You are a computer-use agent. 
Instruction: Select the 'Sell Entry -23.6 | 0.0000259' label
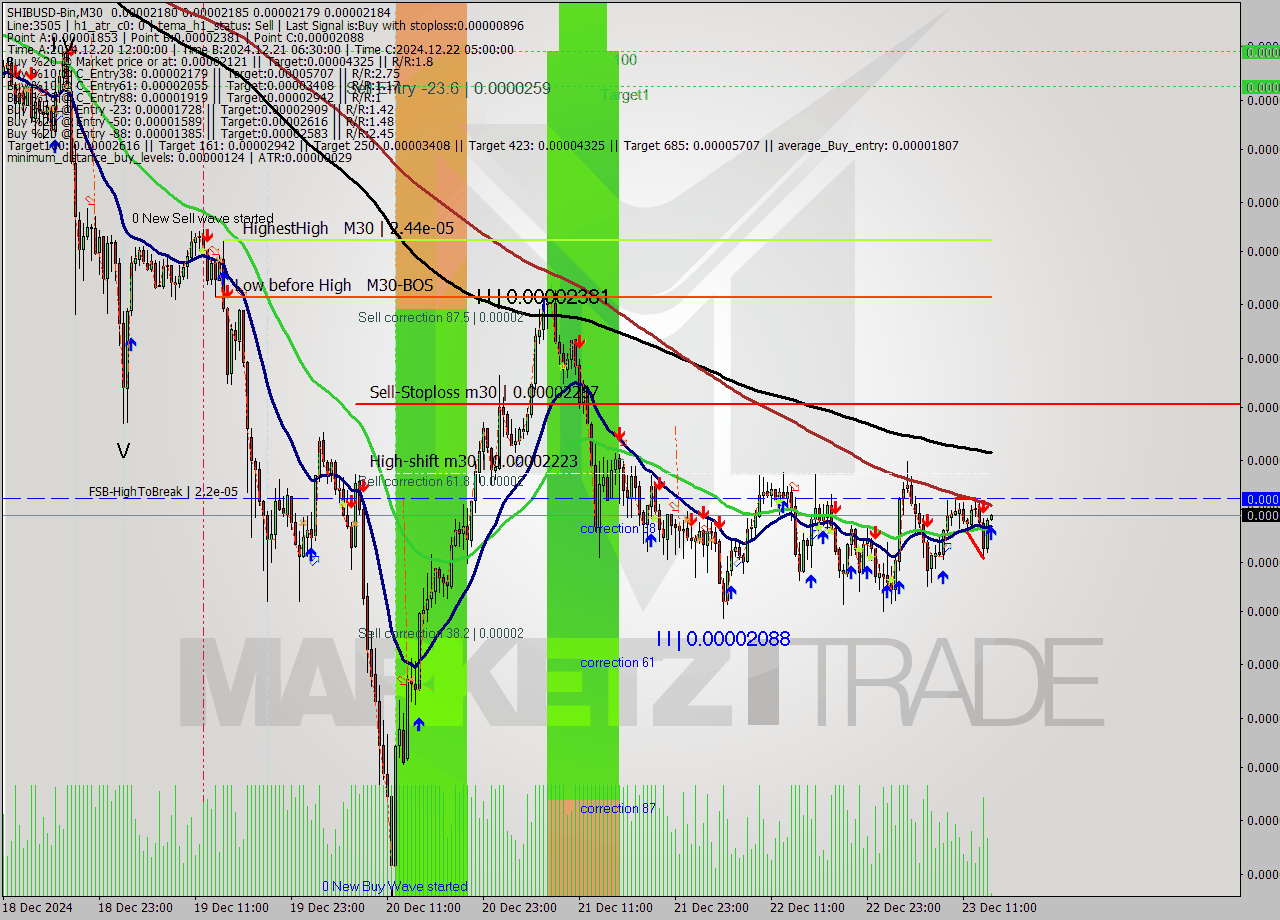pos(449,88)
